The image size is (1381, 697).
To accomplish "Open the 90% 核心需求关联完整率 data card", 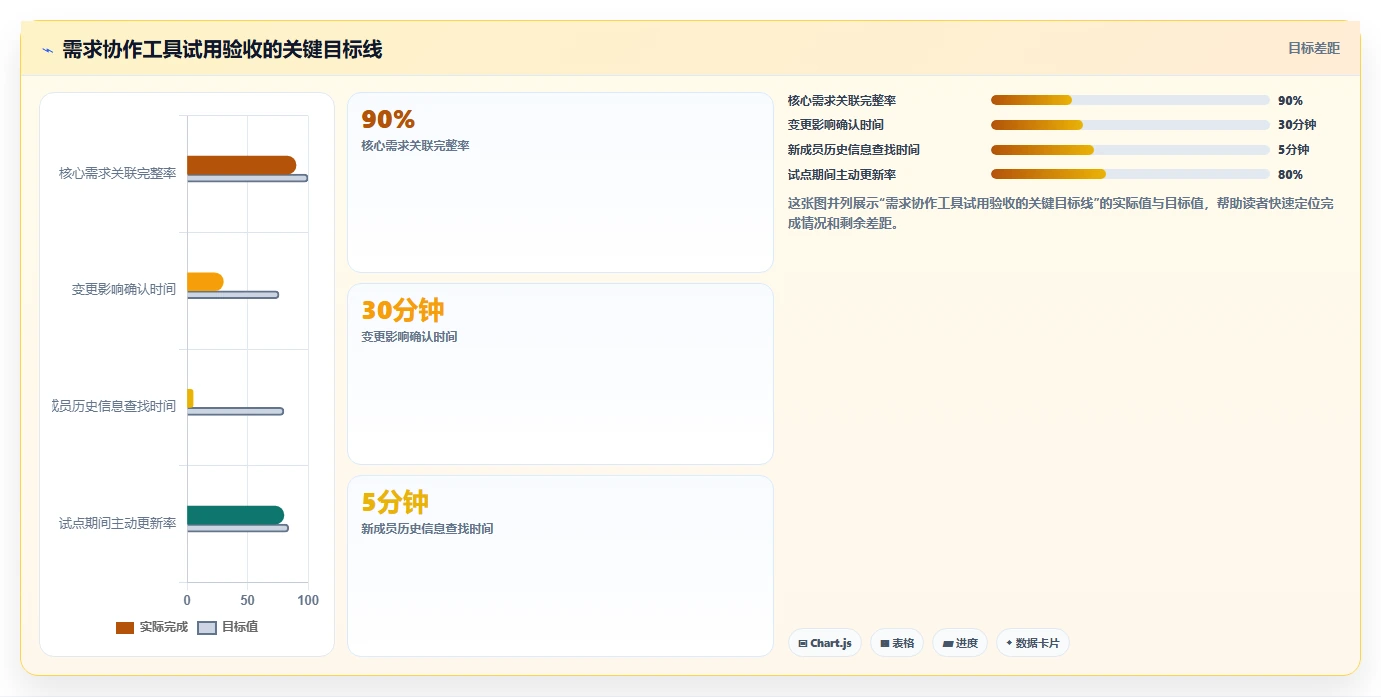I will click(x=560, y=183).
